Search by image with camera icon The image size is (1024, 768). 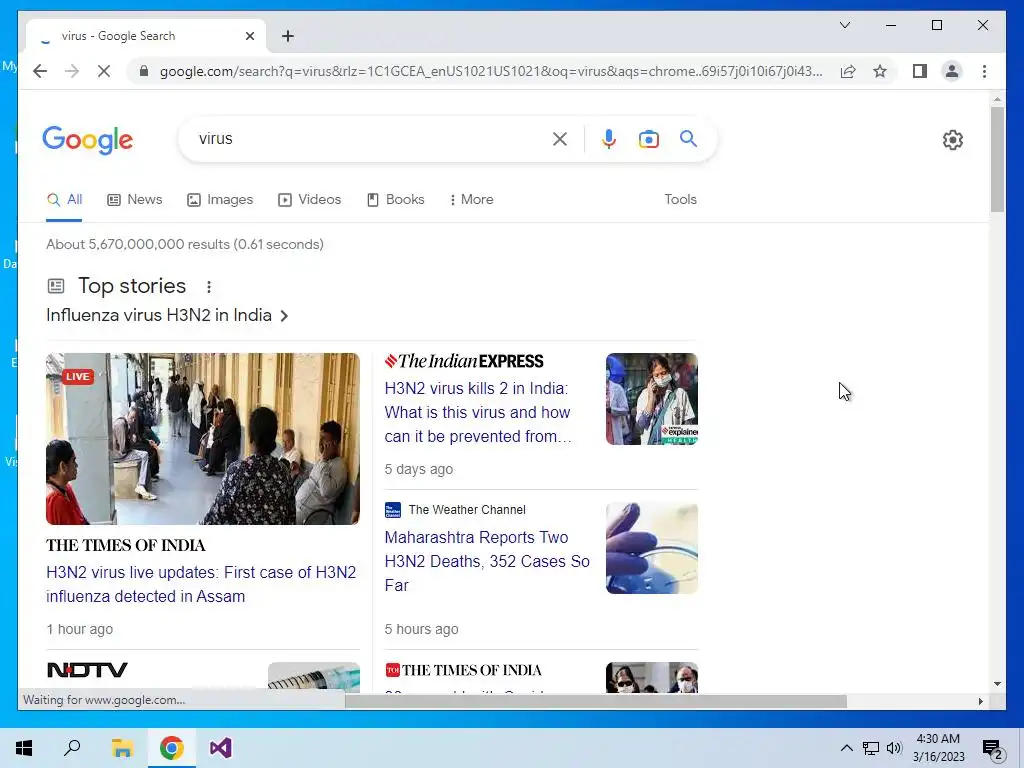pos(648,138)
